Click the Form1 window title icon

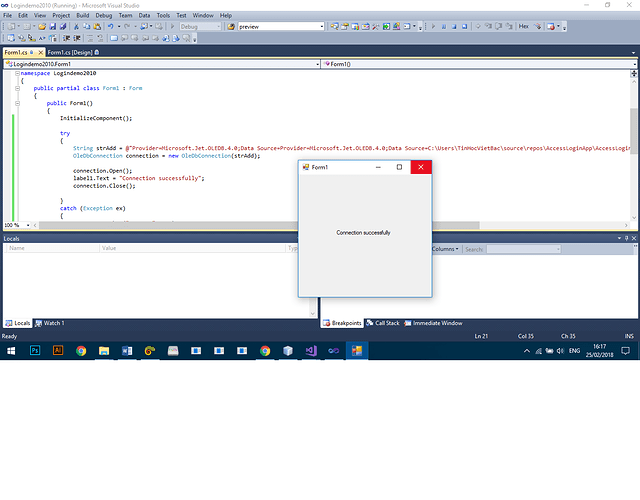[x=306, y=167]
